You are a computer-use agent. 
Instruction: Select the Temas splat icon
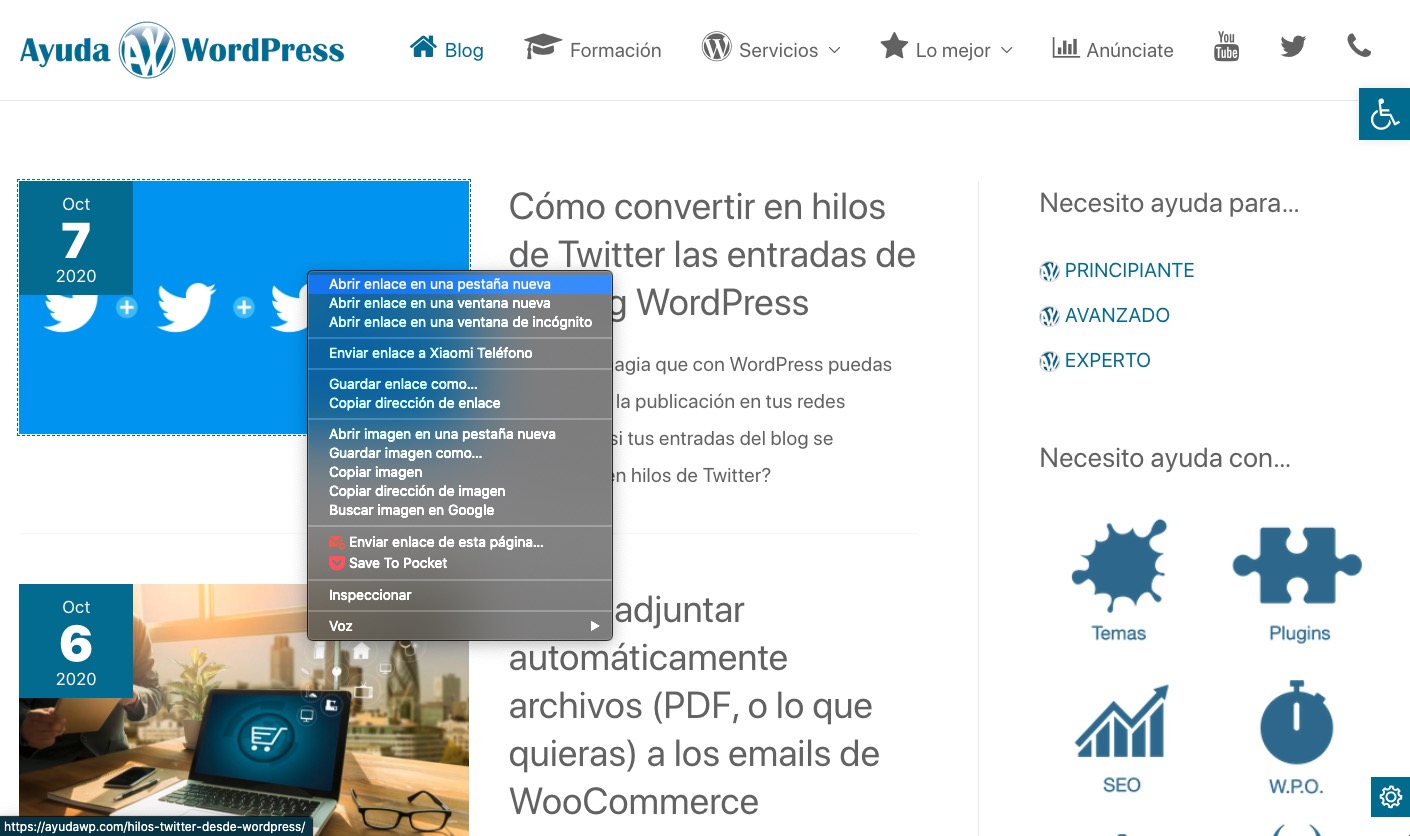click(x=1118, y=568)
